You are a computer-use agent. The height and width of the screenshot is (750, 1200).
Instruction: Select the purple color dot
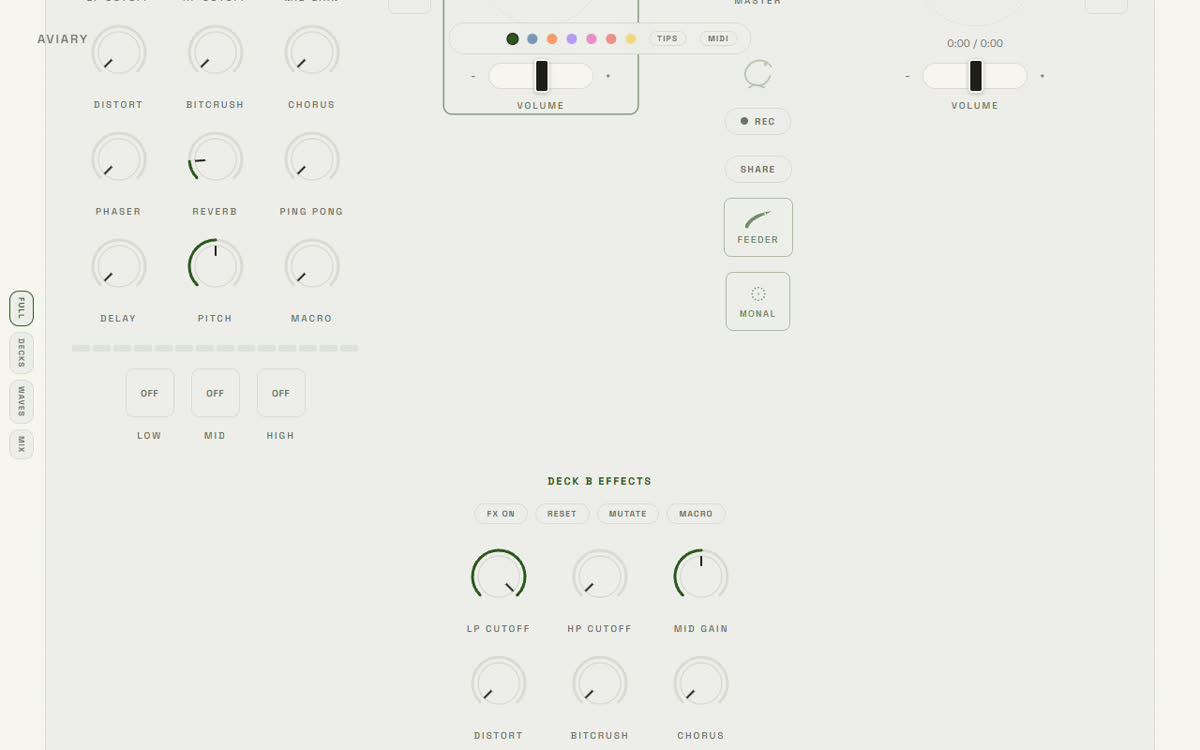572,39
